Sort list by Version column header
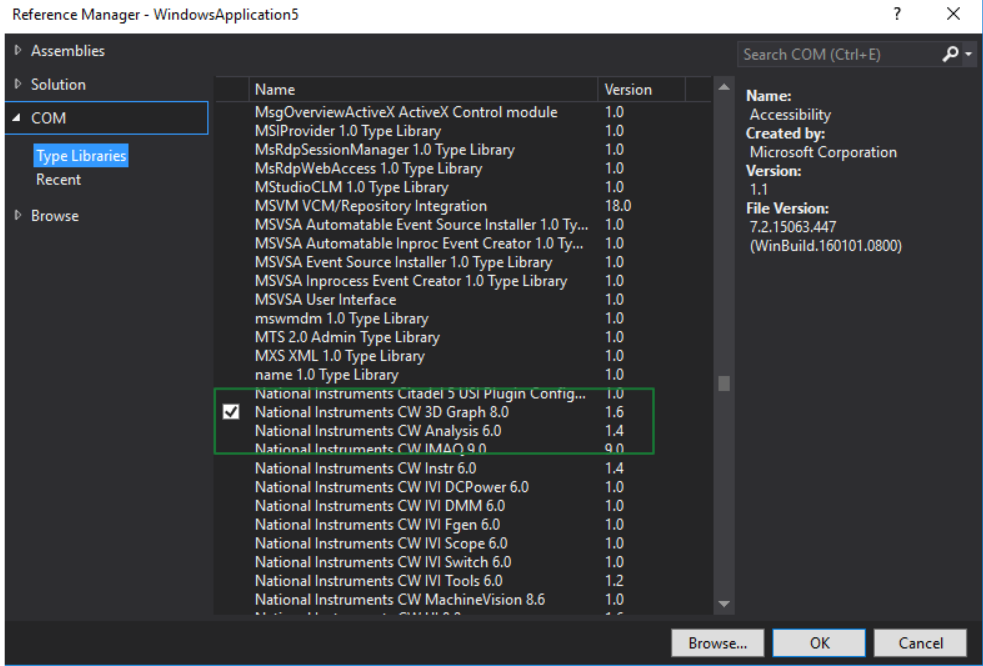 click(641, 90)
